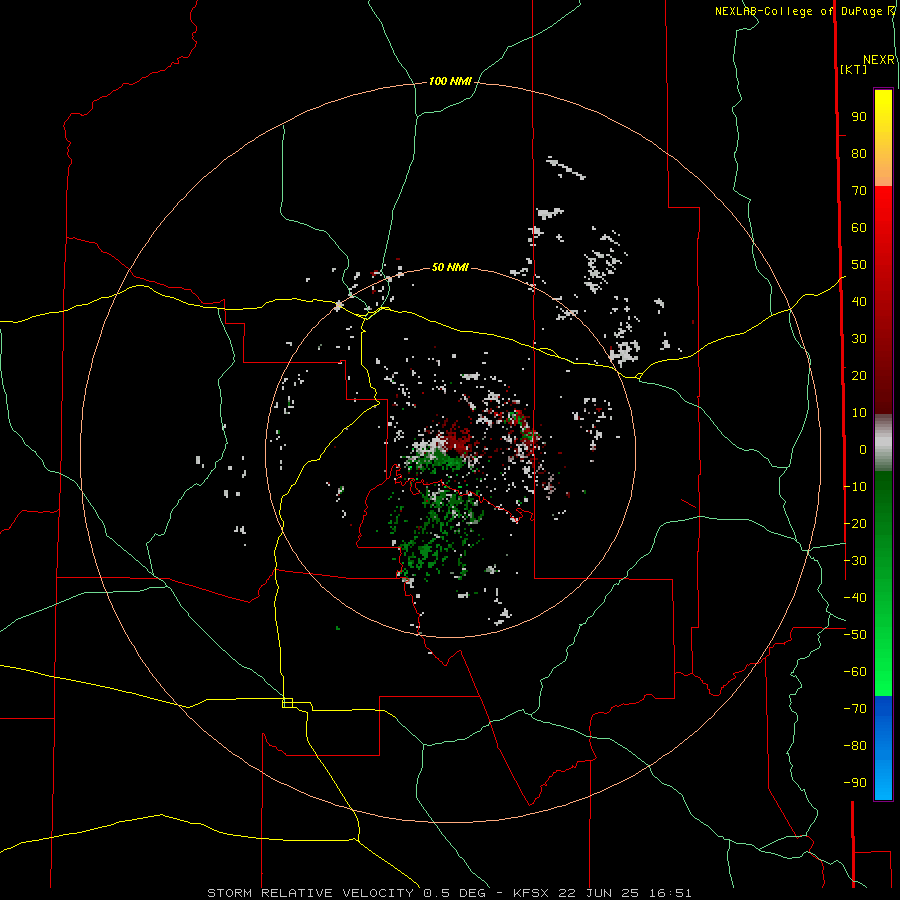
Task: Click the -40 value on the velocity scale
Action: click(855, 598)
